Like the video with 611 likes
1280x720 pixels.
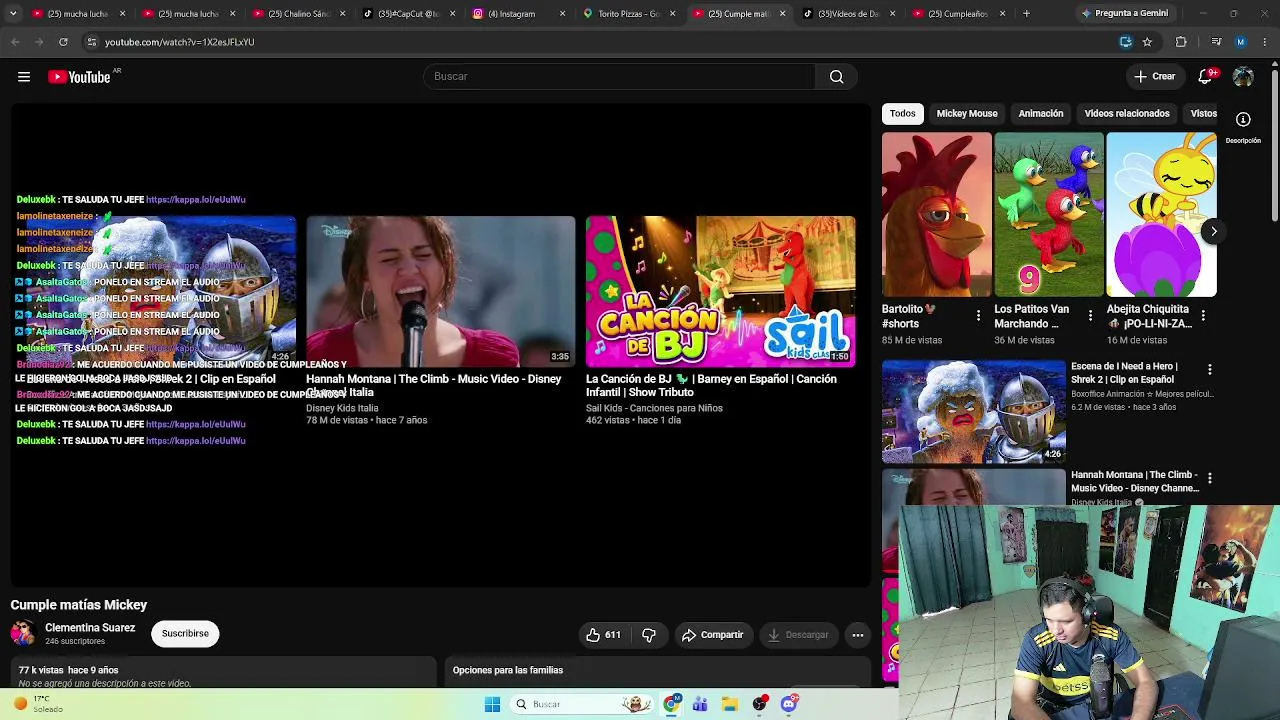(x=603, y=635)
